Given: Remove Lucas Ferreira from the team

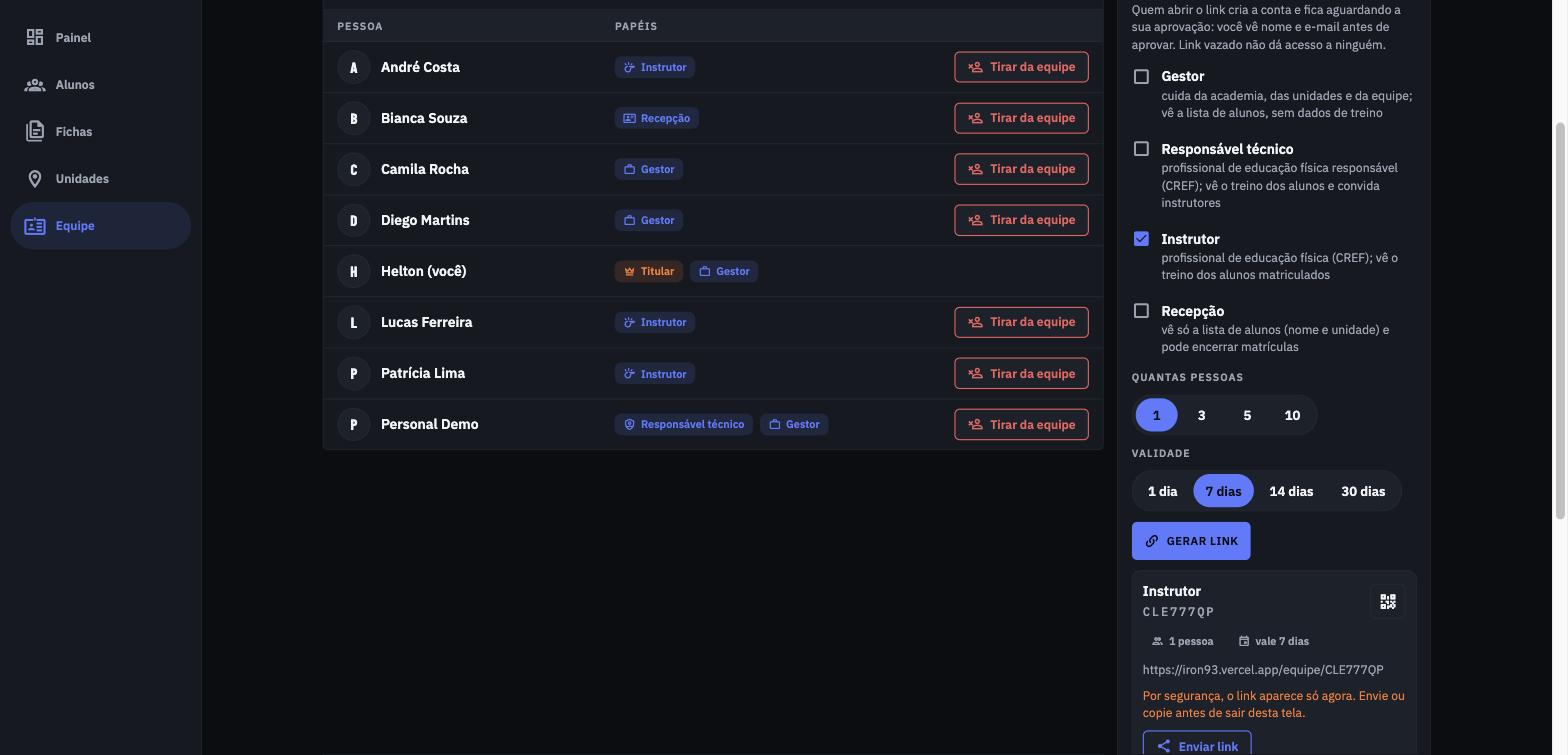Looking at the screenshot, I should pos(1021,322).
